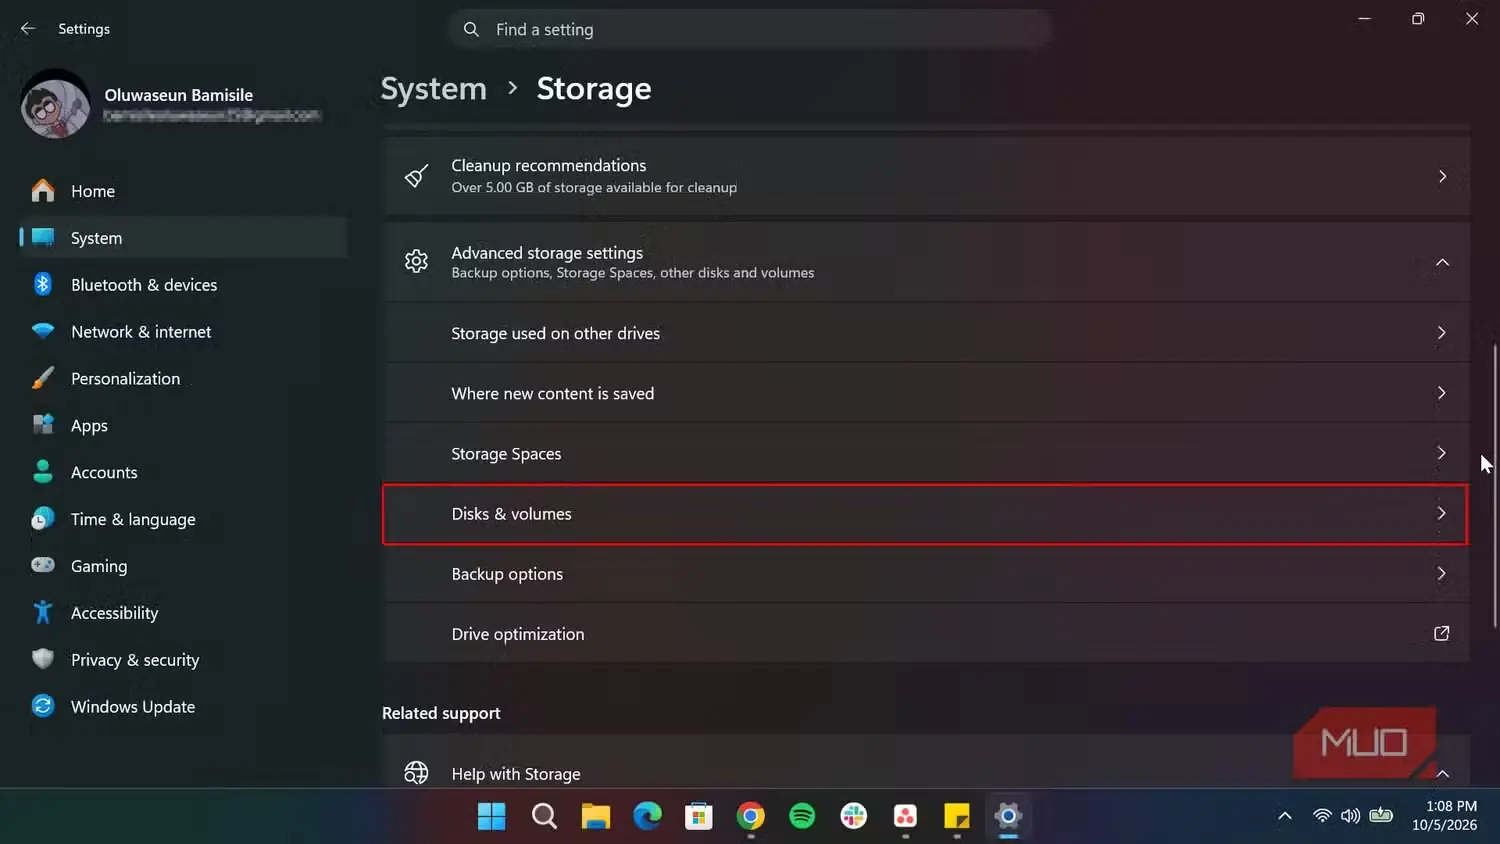Open Where new content is saved
Viewport: 1500px width, 844px height.
926,393
